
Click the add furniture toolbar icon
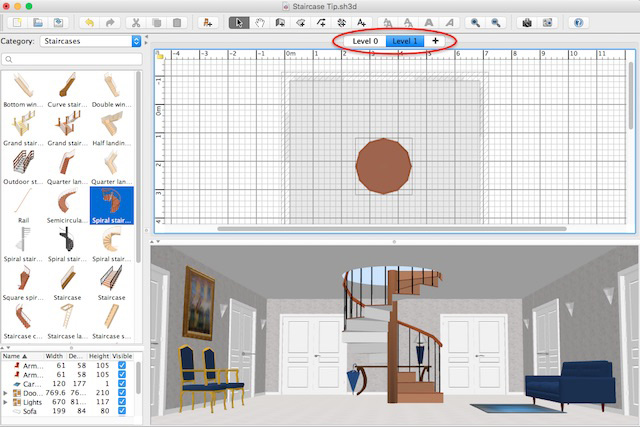click(x=206, y=22)
